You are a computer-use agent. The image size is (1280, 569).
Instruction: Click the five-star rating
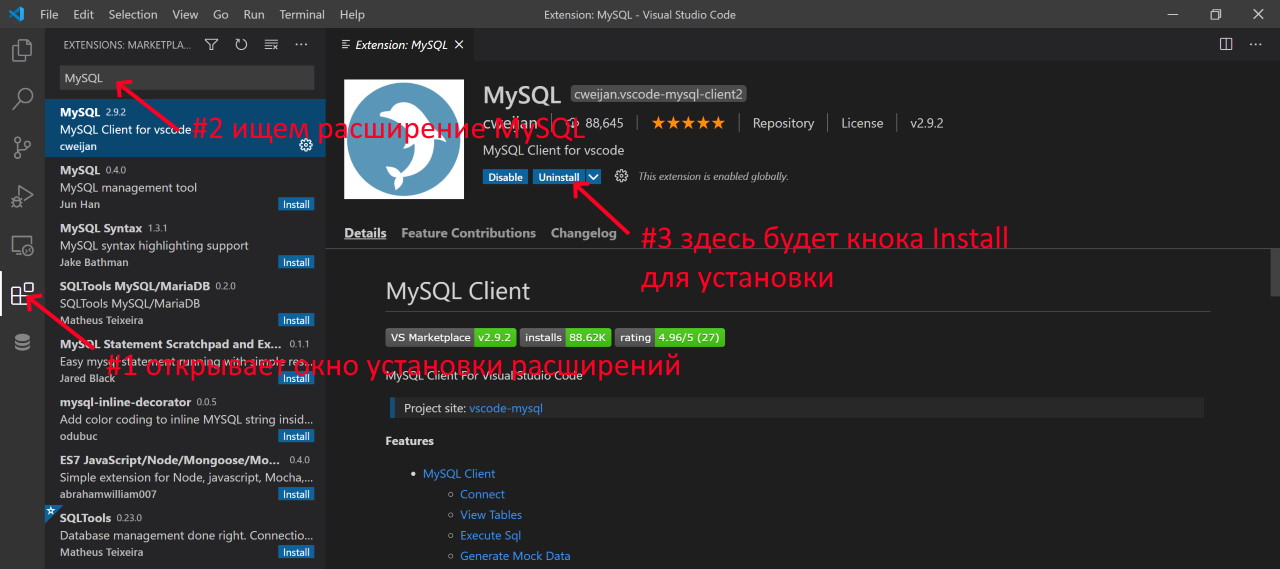point(688,123)
